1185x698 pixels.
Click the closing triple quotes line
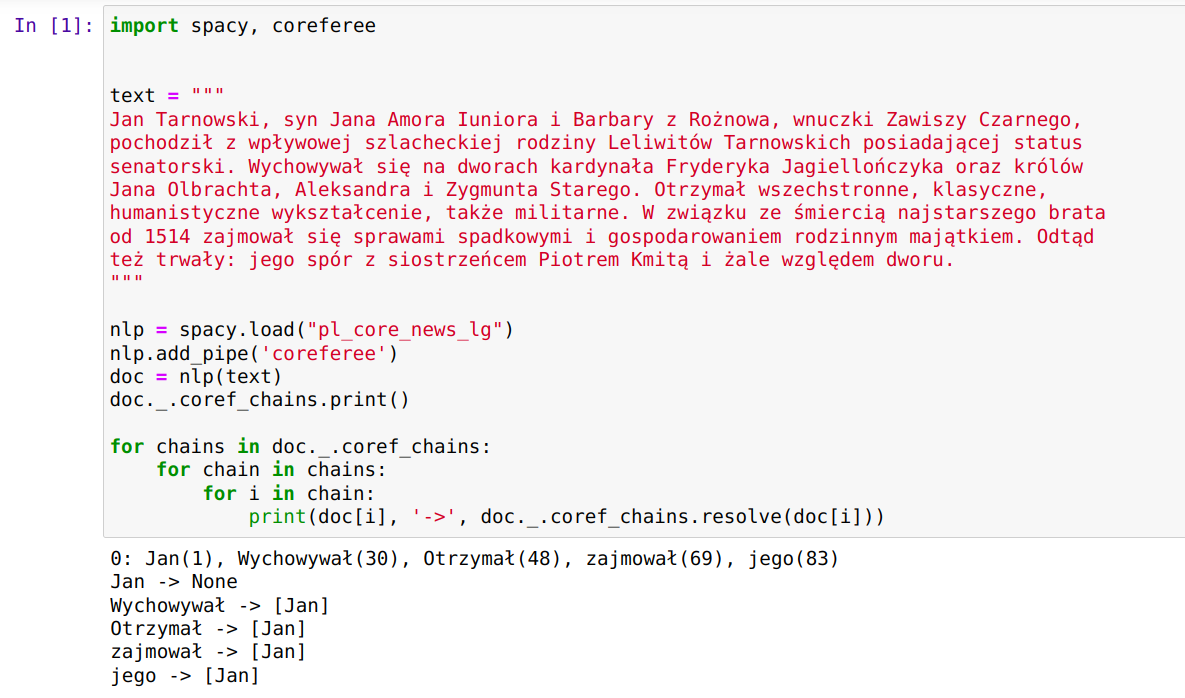coord(126,281)
